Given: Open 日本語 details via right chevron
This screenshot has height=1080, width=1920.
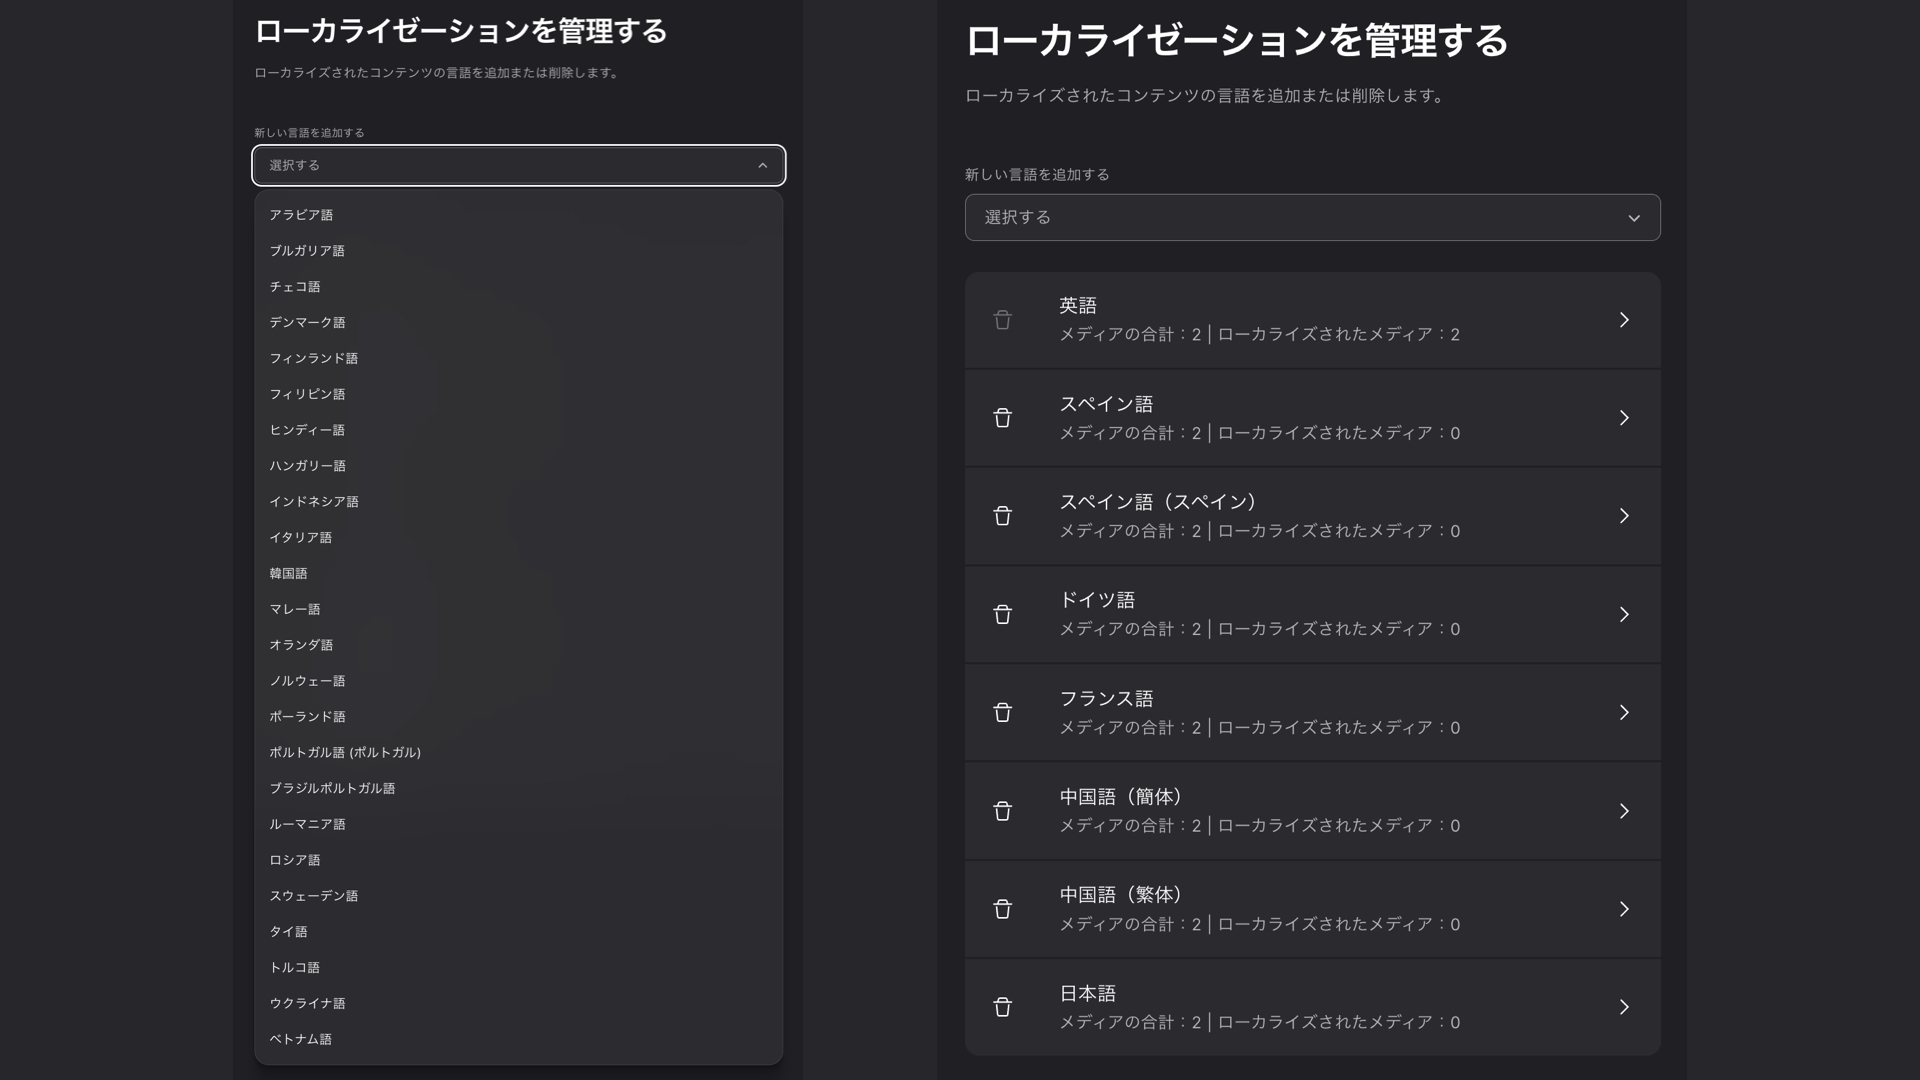Looking at the screenshot, I should pos(1624,1007).
